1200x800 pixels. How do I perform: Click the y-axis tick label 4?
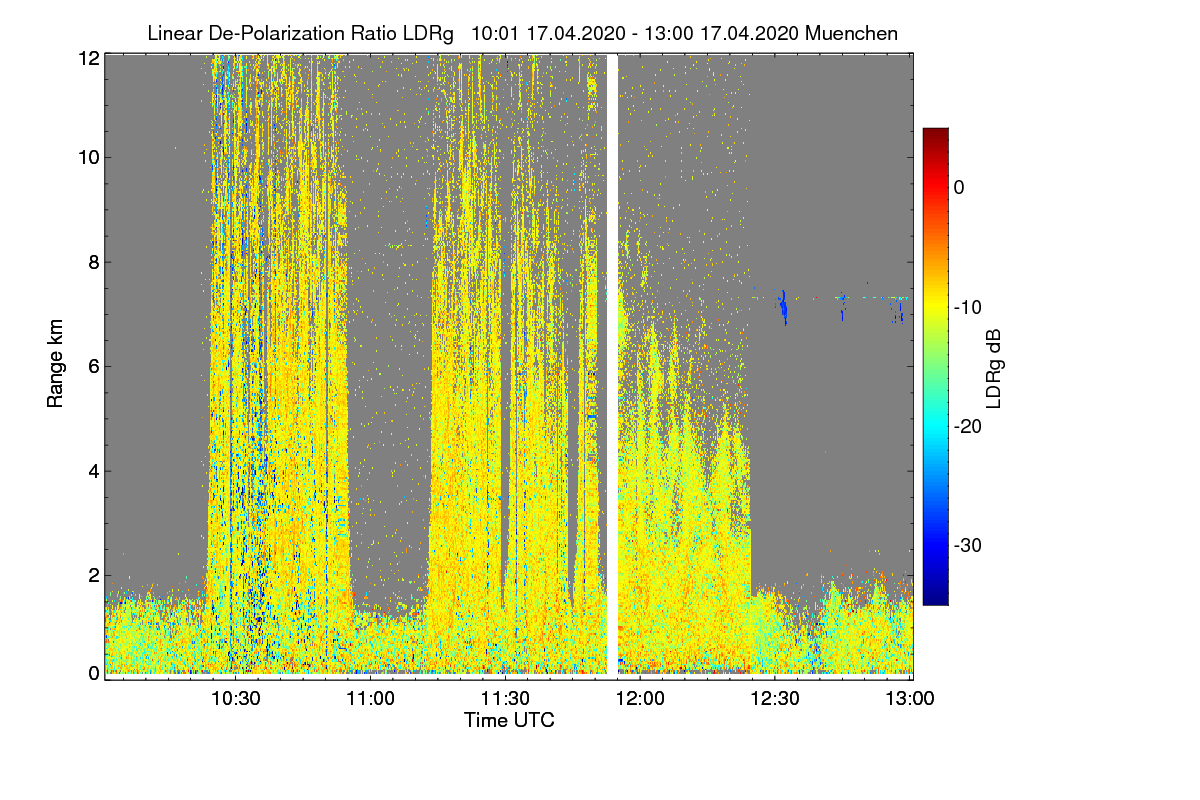tap(93, 471)
